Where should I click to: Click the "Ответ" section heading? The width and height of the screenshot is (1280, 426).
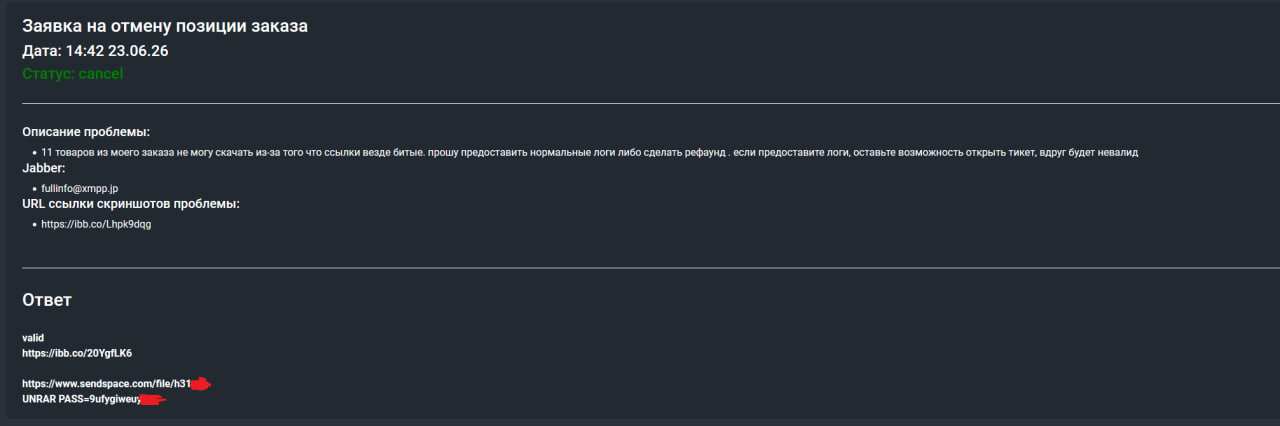[x=47, y=300]
